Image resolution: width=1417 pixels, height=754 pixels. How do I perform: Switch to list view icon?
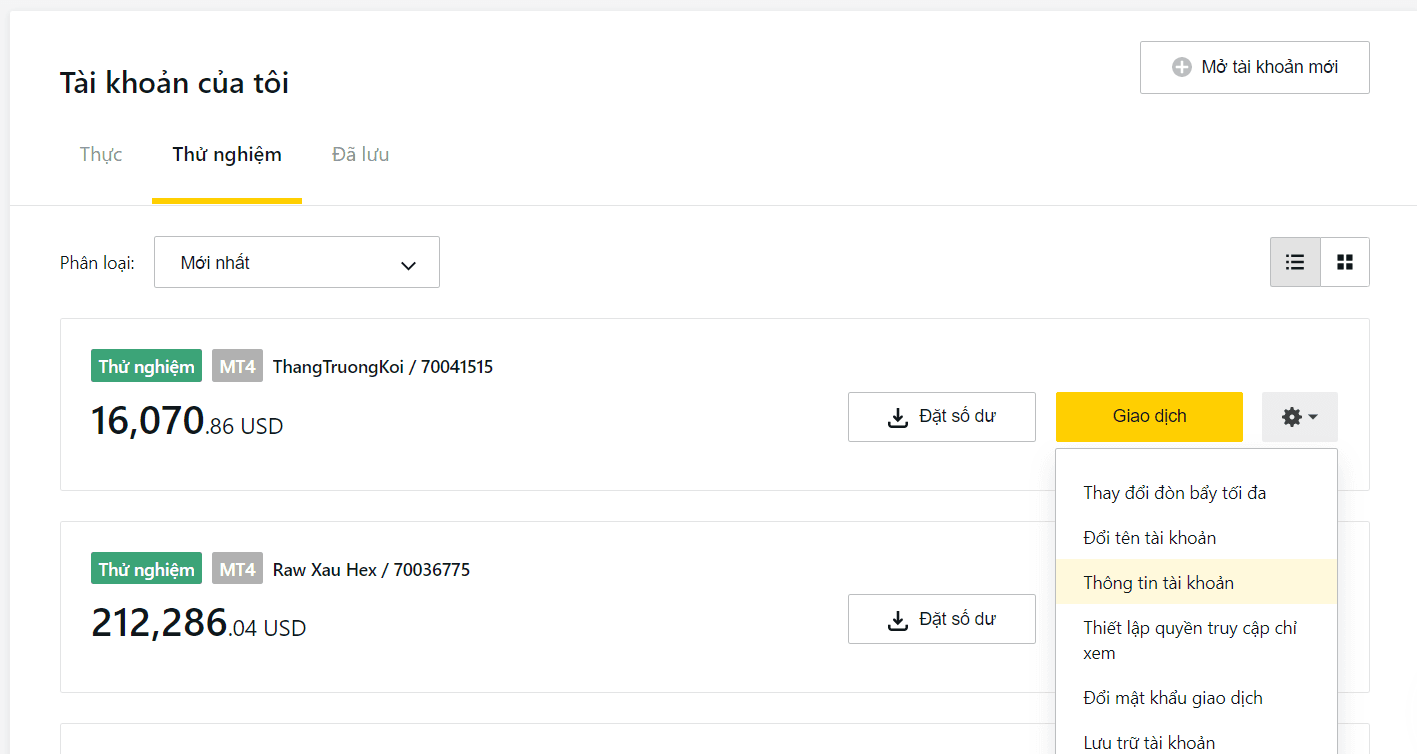(1295, 262)
